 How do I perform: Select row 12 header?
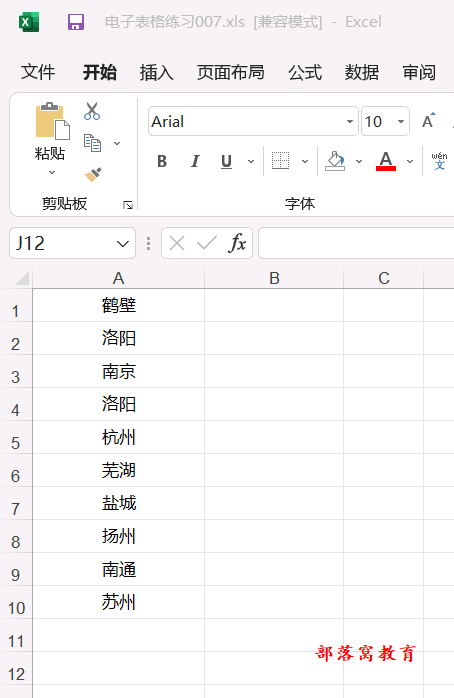16,669
